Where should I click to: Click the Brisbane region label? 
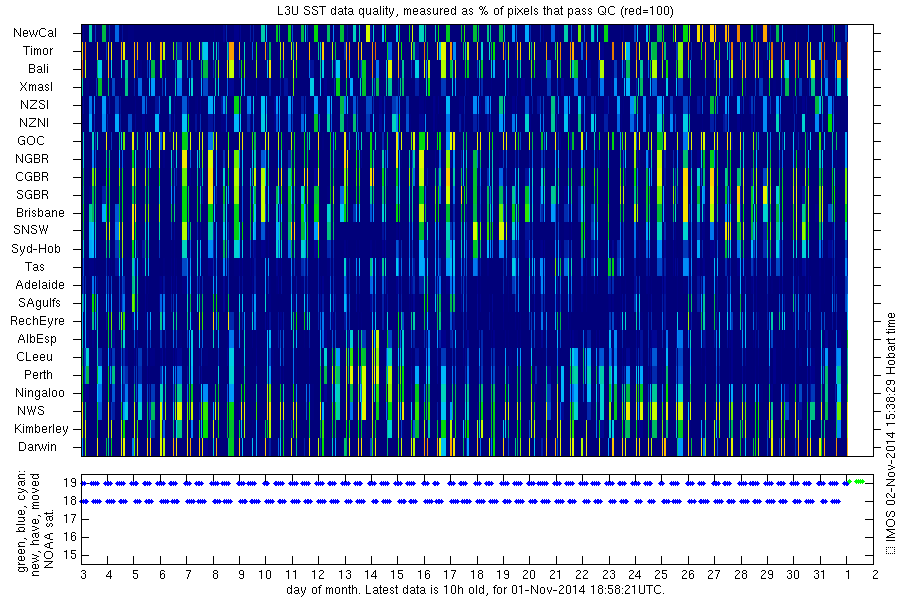[x=40, y=213]
